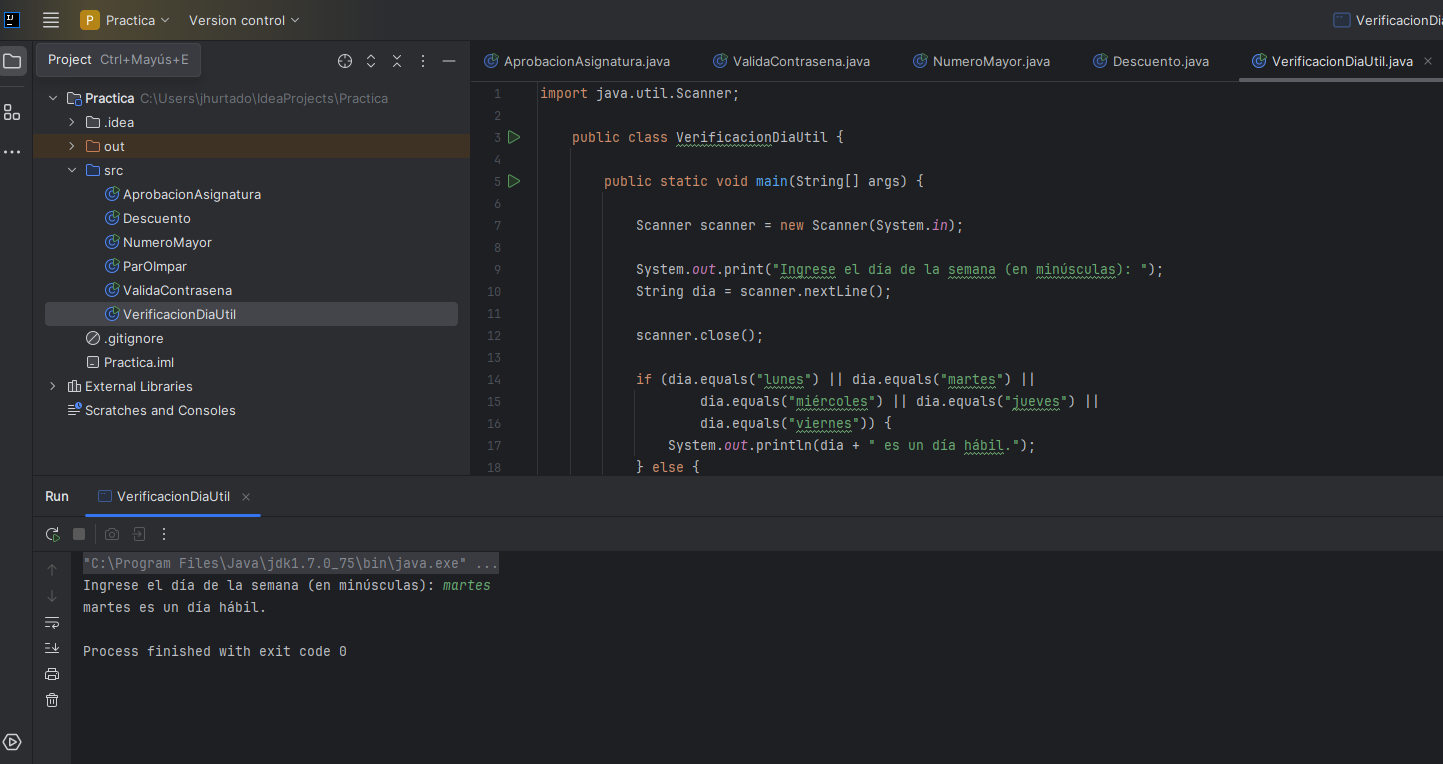The width and height of the screenshot is (1443, 764).
Task: Close the VerificacionDiaUtil run tab
Action: [246, 497]
